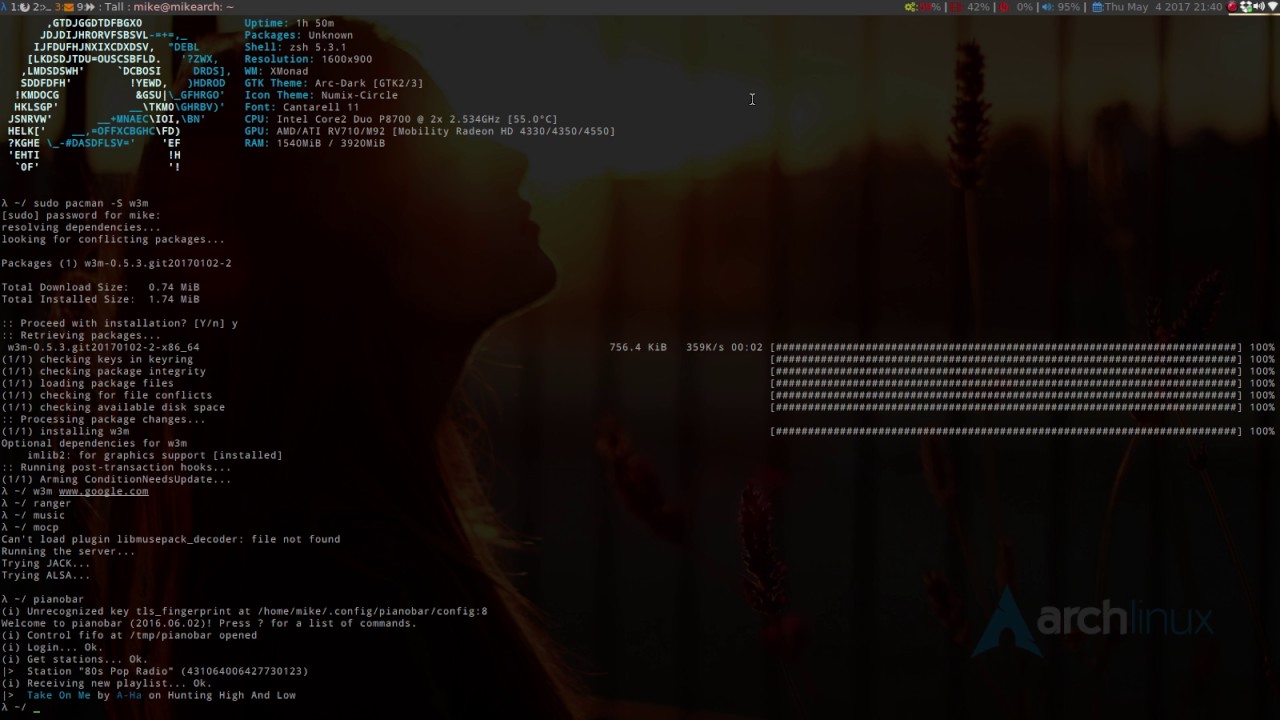Switch to workspace 2 terminal icon
This screenshot has height=720, width=1280.
coord(42,7)
